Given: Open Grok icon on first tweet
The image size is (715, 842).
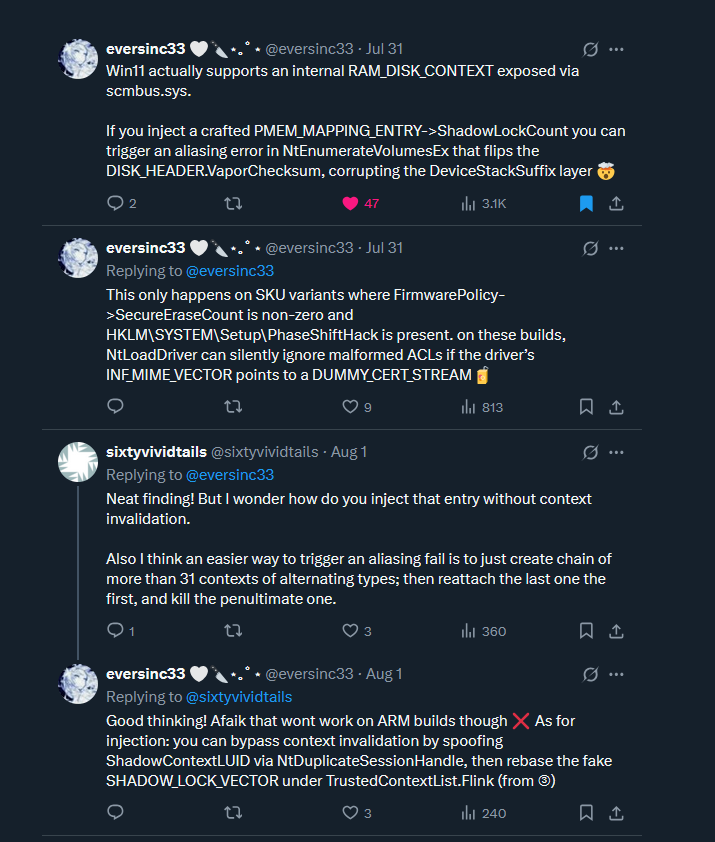Looking at the screenshot, I should [591, 49].
